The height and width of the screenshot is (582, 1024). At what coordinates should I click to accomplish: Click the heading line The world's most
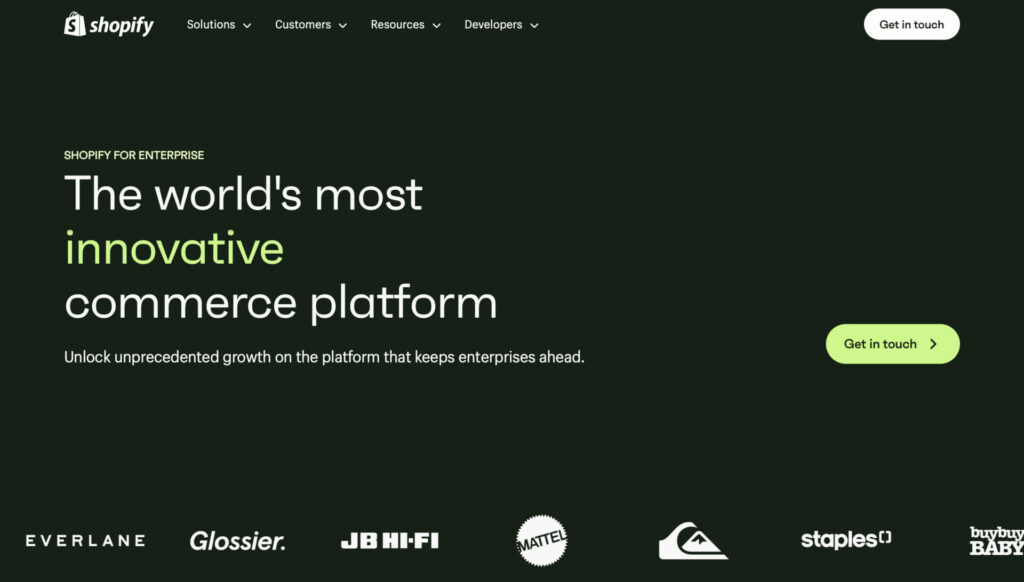244,193
